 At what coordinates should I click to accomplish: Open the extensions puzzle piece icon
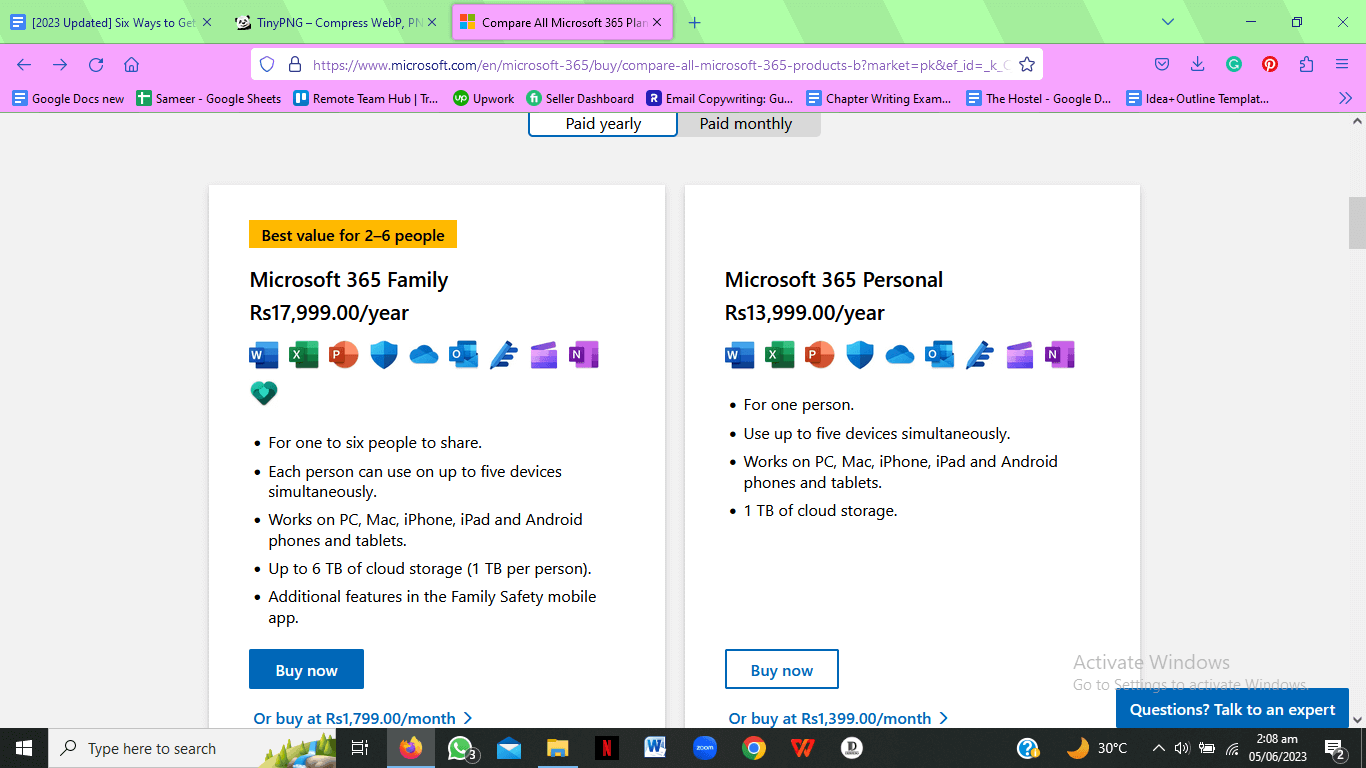point(1306,65)
